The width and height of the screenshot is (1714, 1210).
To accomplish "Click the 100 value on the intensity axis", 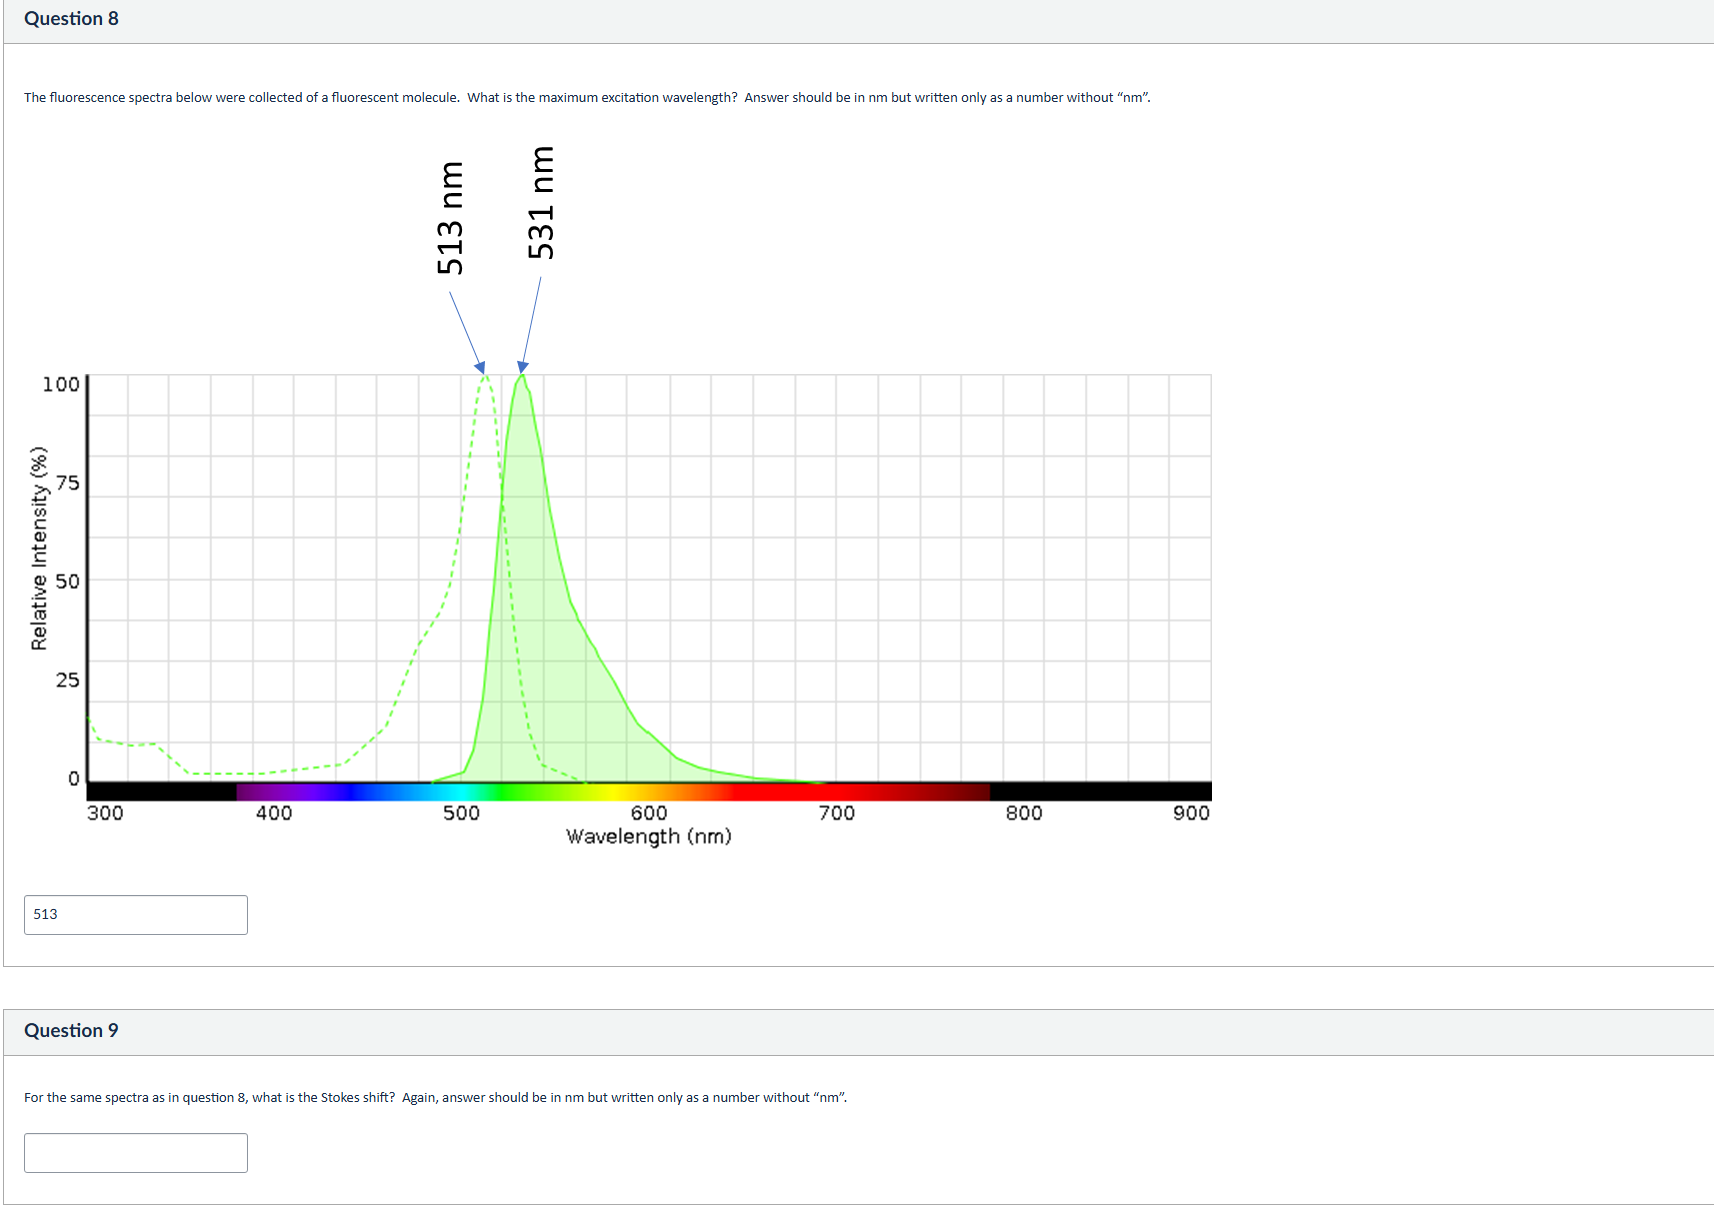I will 59,383.
